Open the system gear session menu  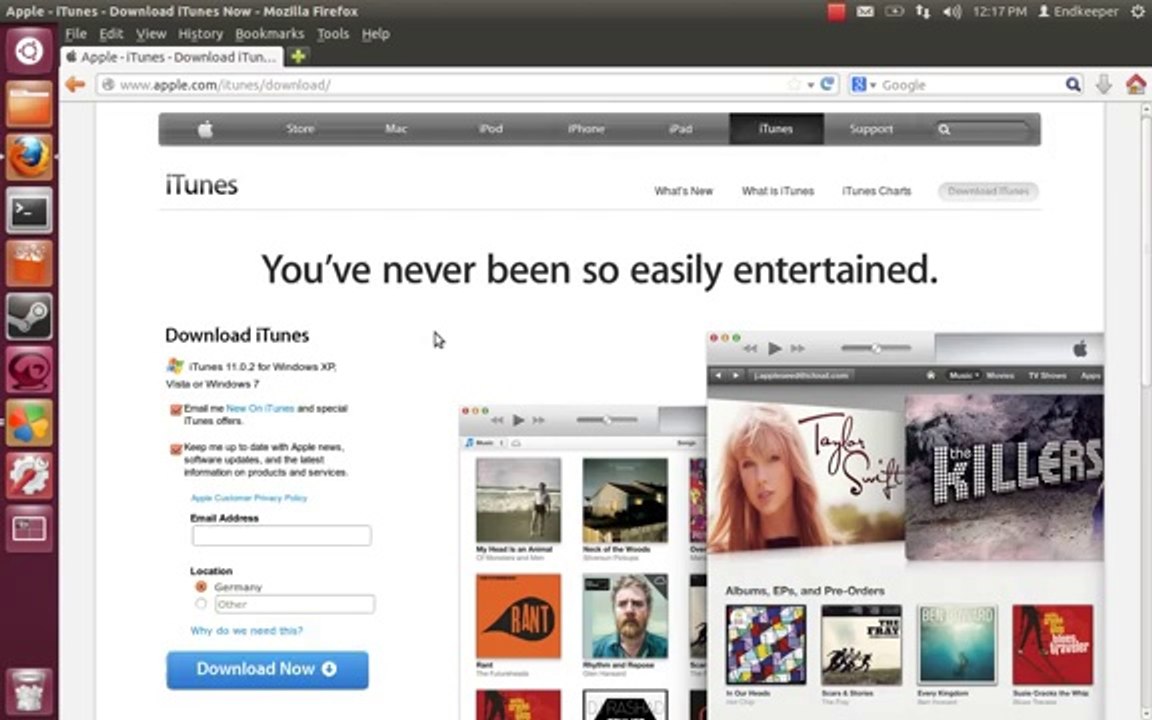(1138, 12)
